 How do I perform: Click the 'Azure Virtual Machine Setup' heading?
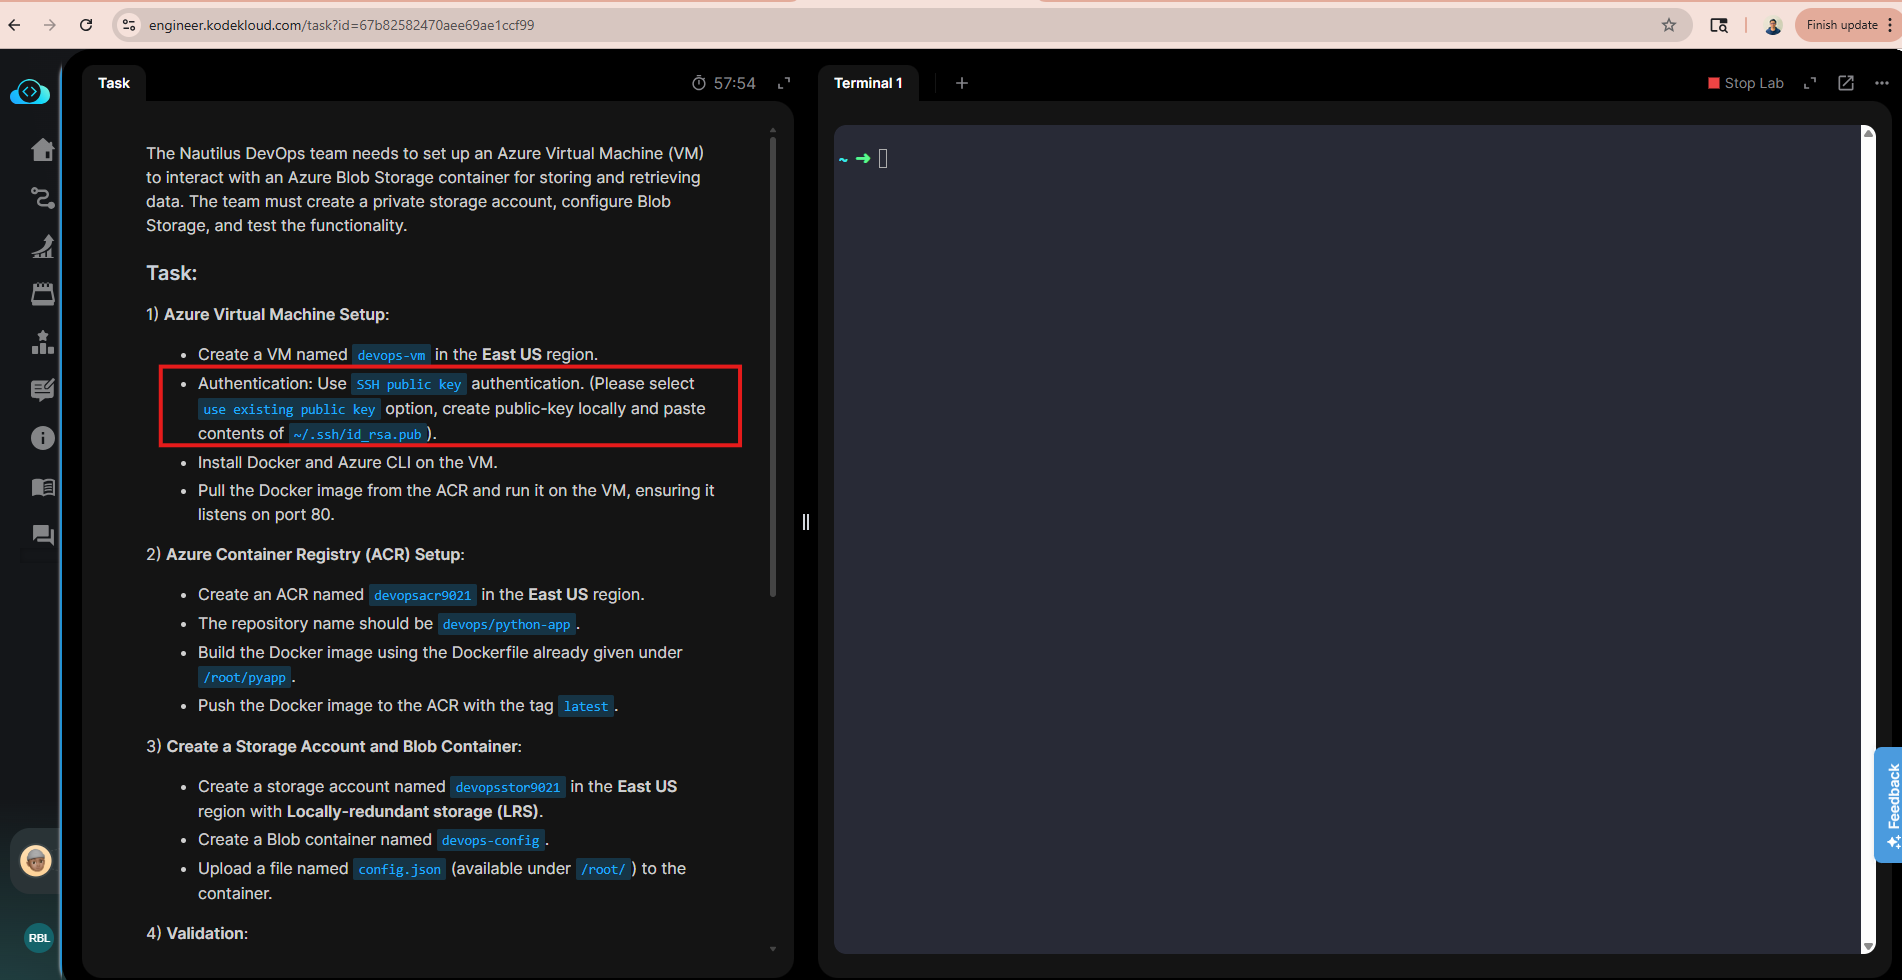[276, 314]
